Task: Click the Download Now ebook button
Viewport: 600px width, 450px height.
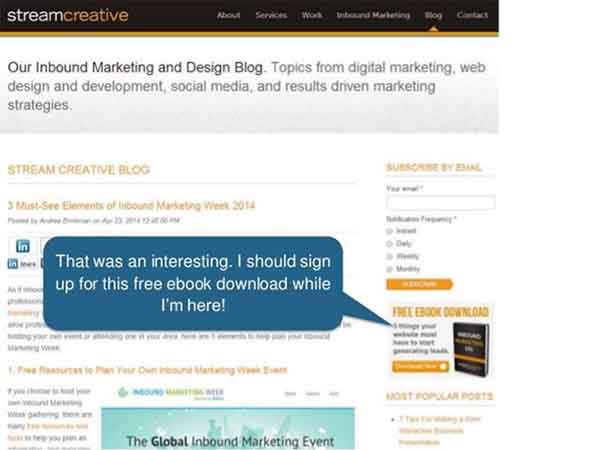Action: pyautogui.click(x=420, y=366)
